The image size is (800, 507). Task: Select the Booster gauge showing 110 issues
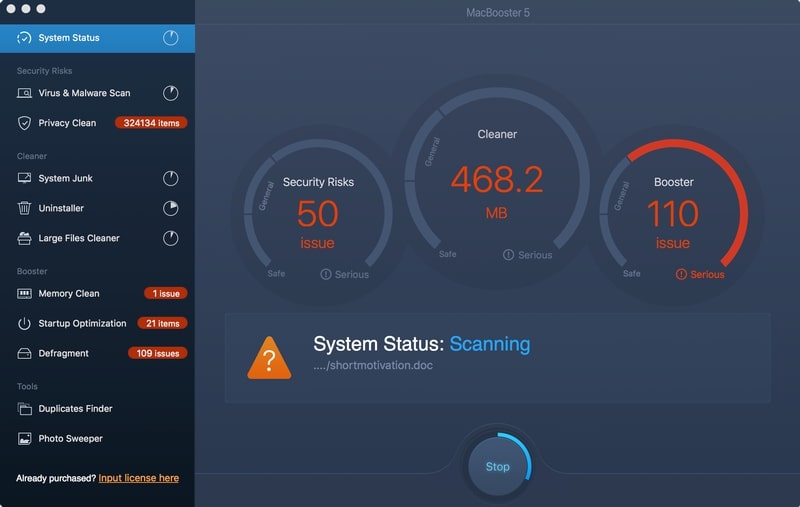pyautogui.click(x=673, y=215)
